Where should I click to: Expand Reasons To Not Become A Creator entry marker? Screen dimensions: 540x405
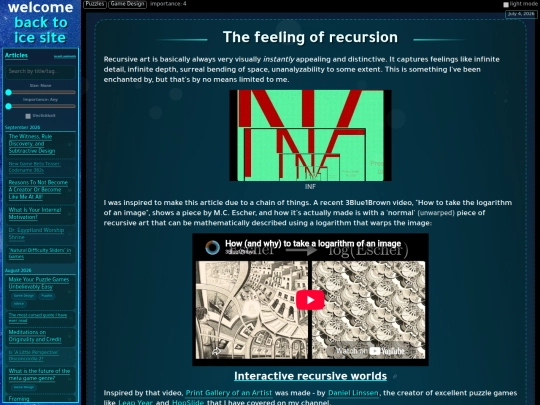click(70, 190)
